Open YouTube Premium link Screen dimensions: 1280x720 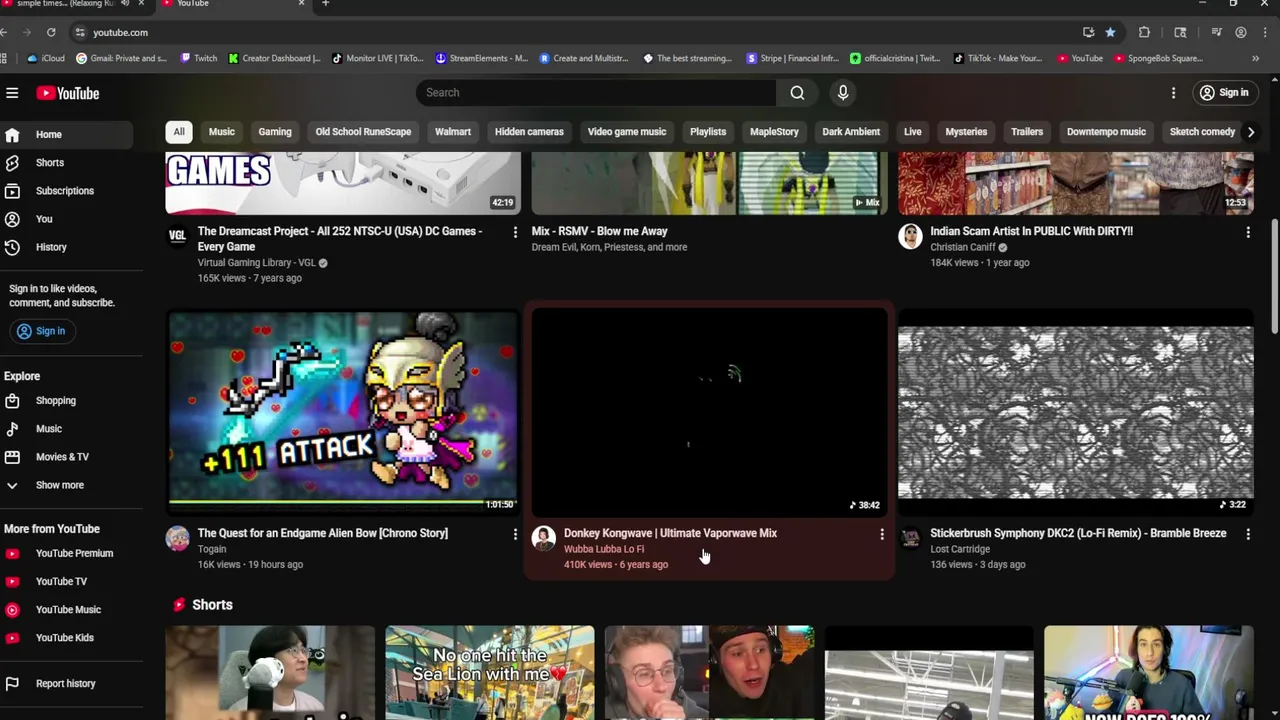coord(66,553)
